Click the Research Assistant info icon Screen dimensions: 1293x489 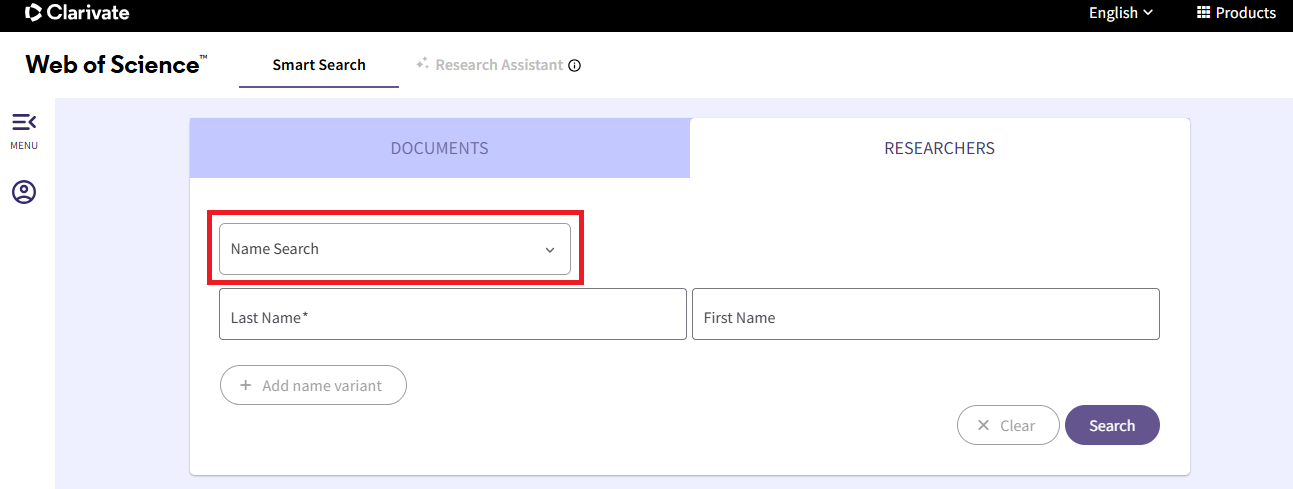pyautogui.click(x=574, y=66)
